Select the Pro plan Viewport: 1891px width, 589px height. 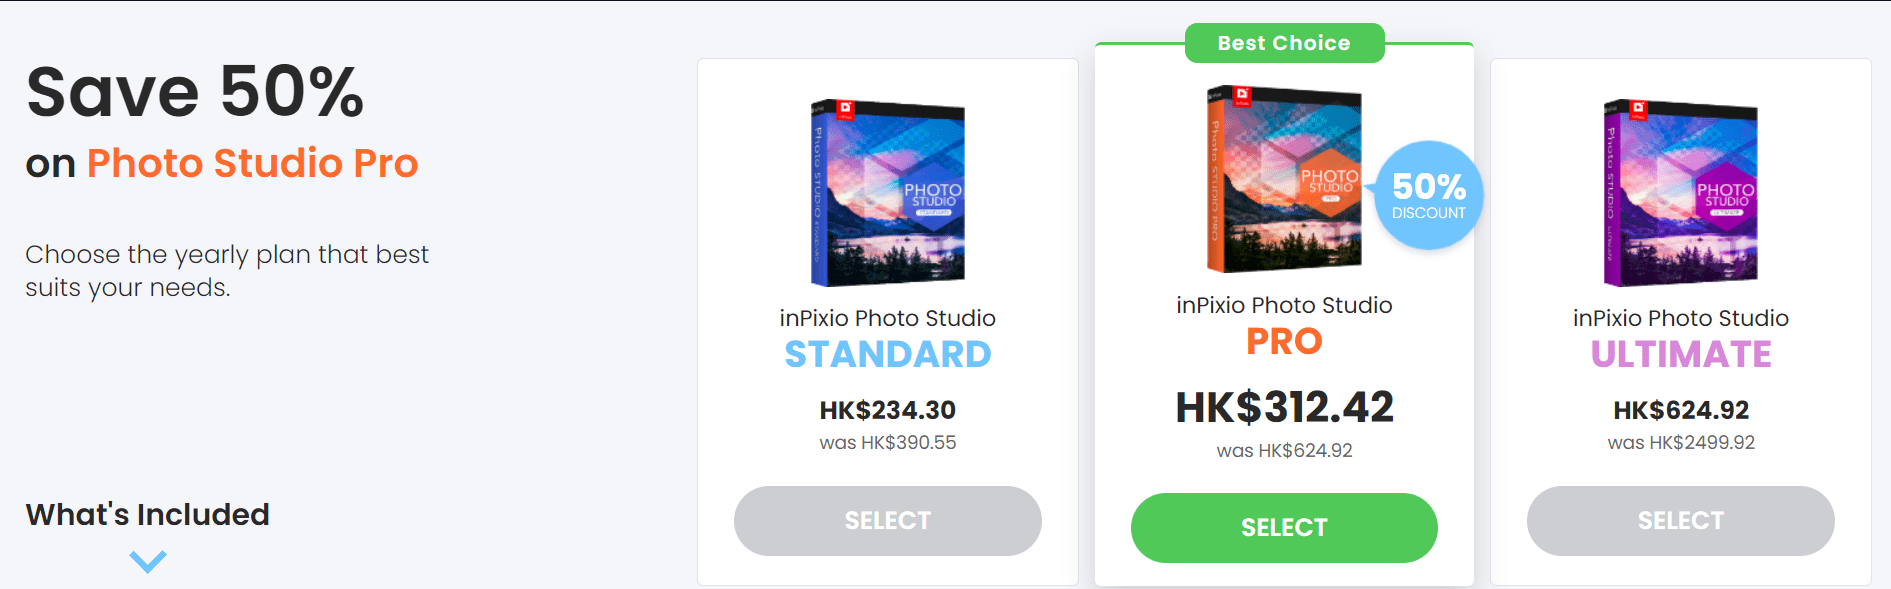pyautogui.click(x=1283, y=527)
